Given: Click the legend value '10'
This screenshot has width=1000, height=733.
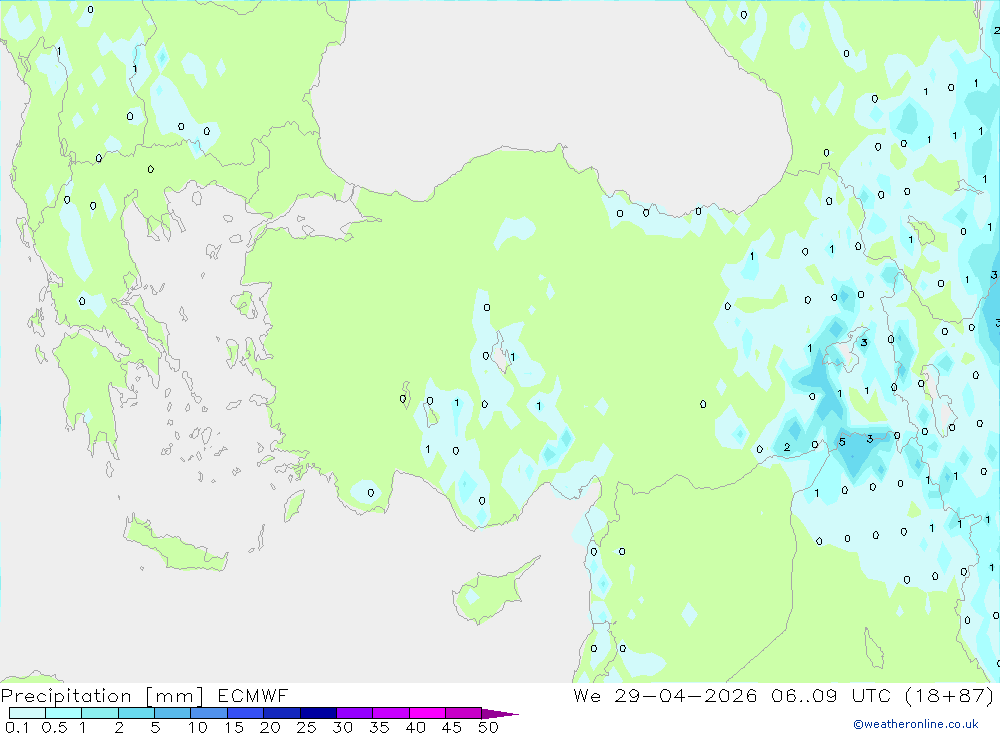Looking at the screenshot, I should point(198,727).
